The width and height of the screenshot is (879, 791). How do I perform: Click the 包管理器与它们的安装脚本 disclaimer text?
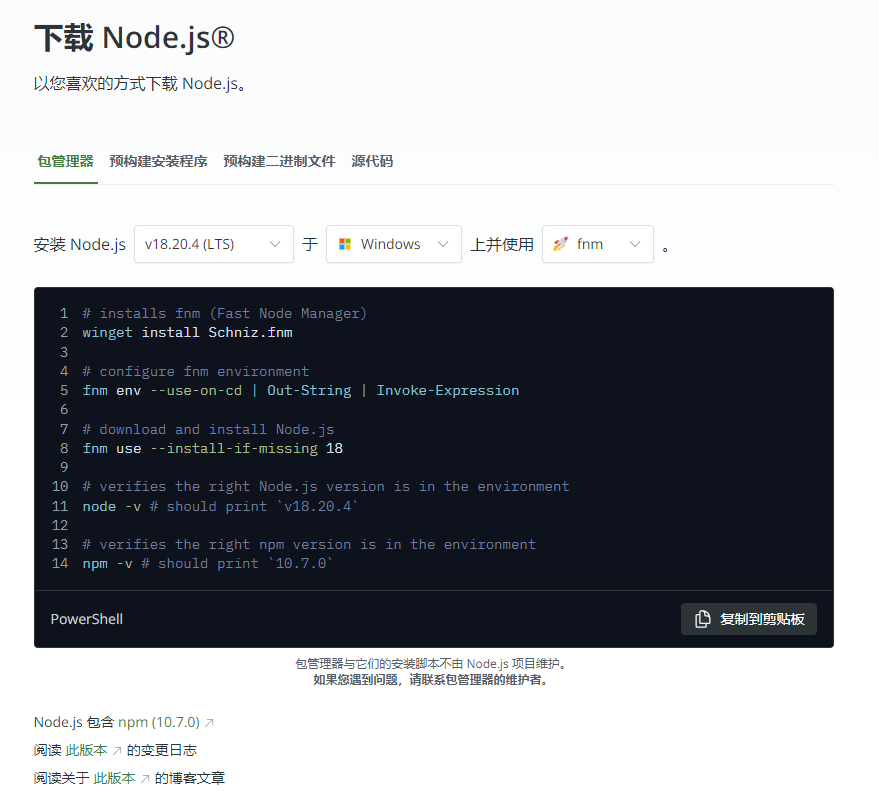point(431,664)
